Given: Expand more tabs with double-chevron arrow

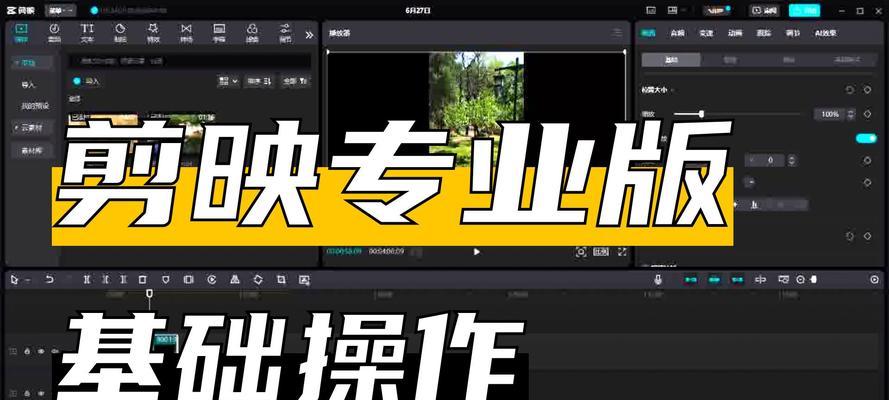Looking at the screenshot, I should tap(309, 35).
